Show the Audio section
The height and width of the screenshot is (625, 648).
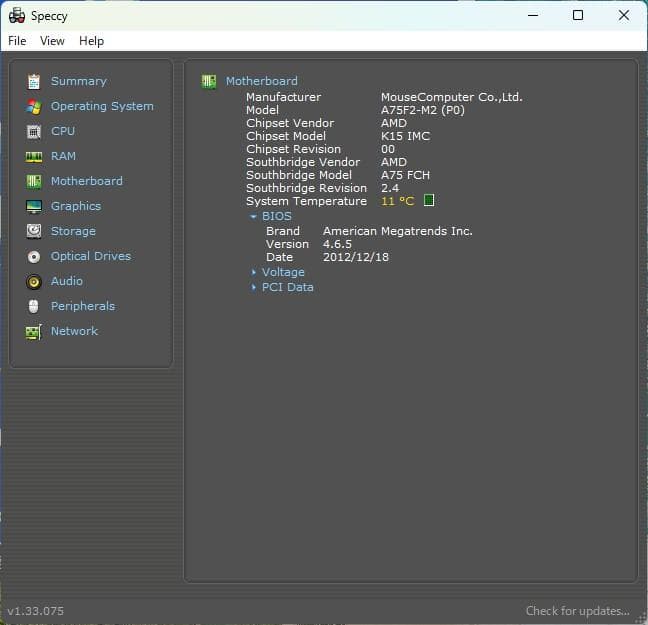tap(67, 281)
